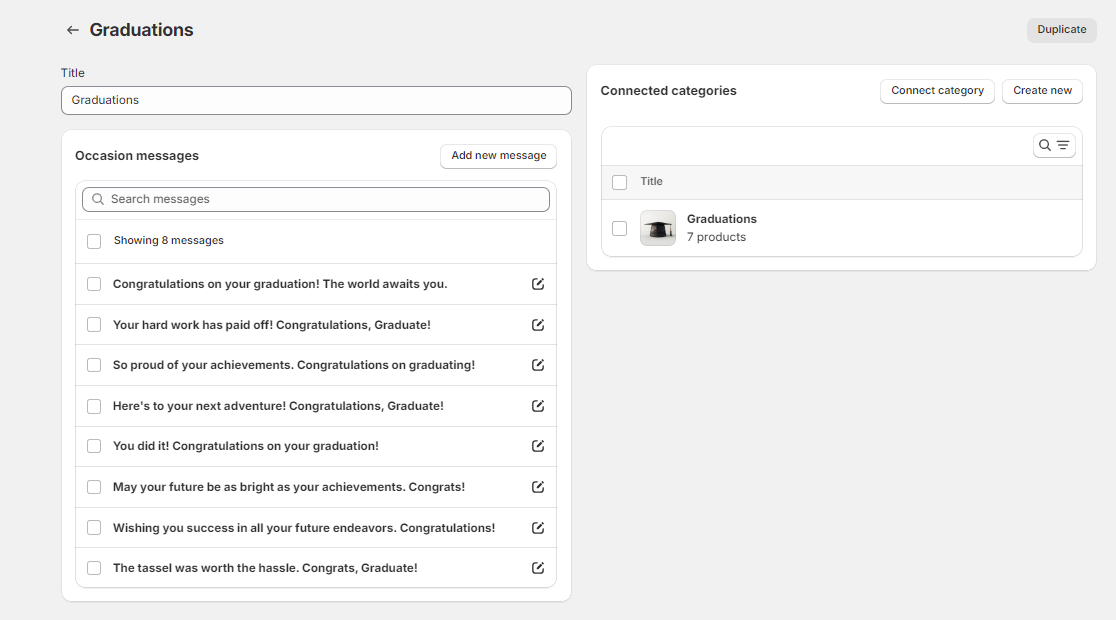Open the Graduations category cap thumbnail
The height and width of the screenshot is (620, 1116).
click(x=658, y=228)
